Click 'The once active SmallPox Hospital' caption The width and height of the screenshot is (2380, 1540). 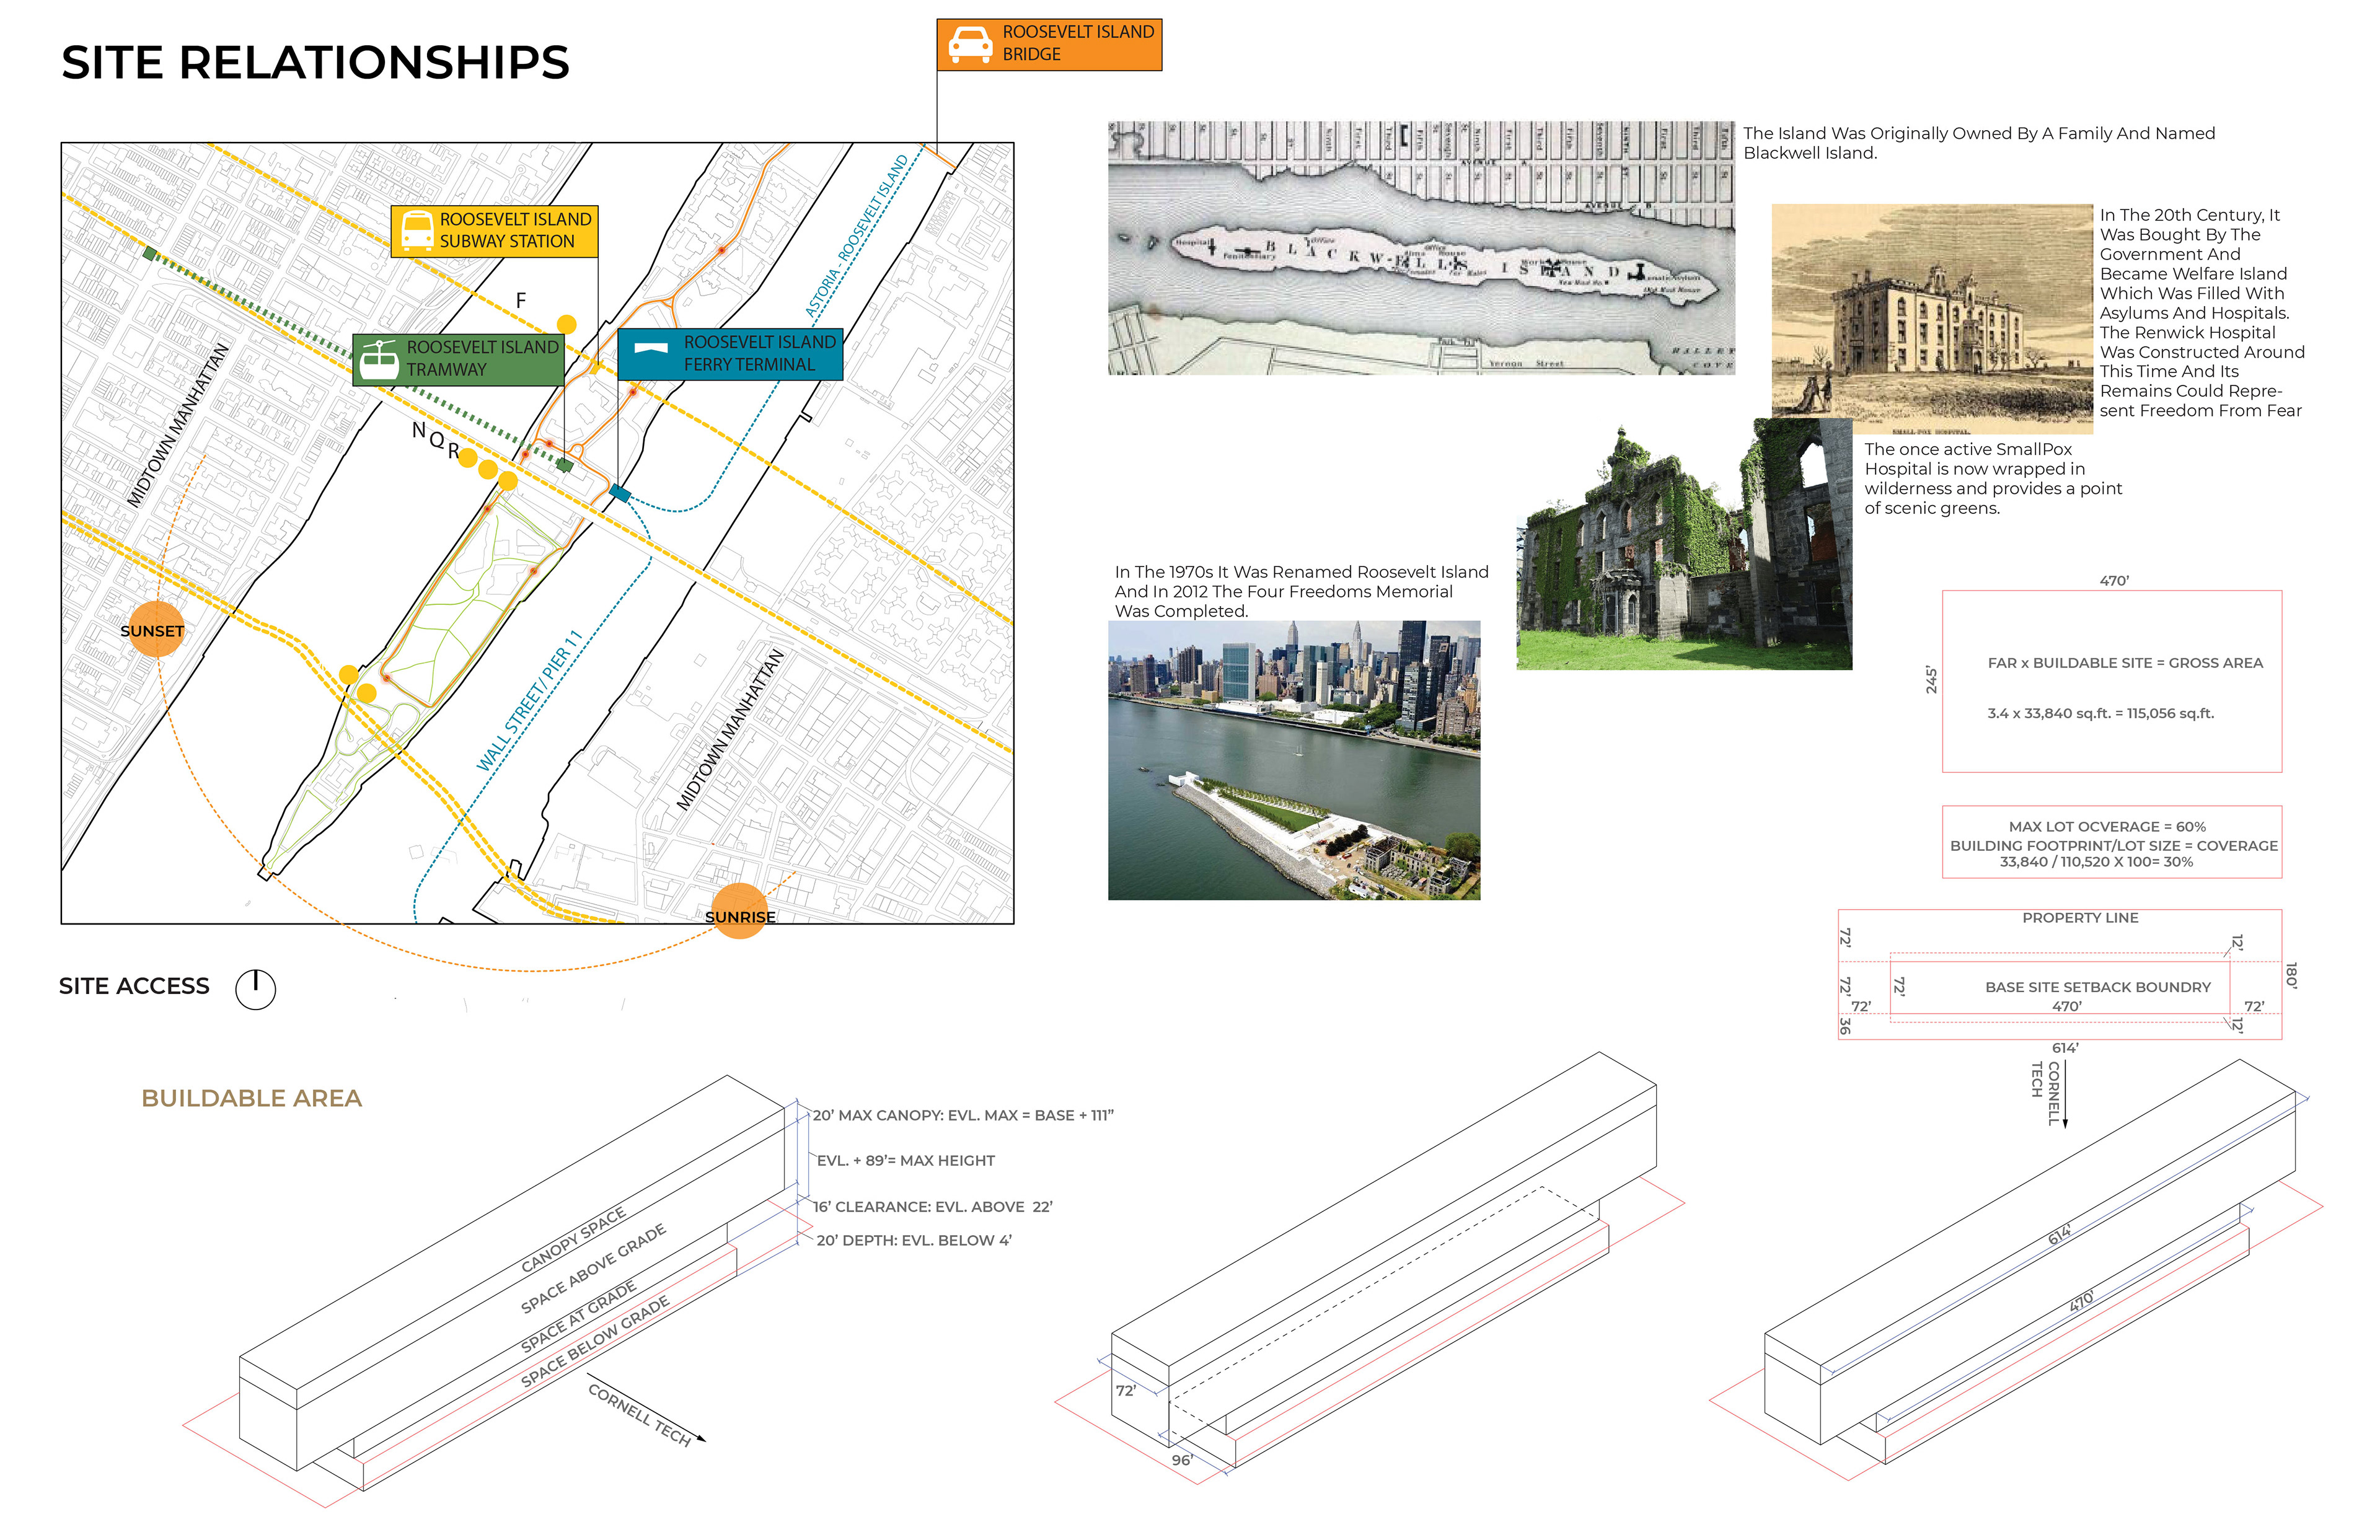(x=1993, y=479)
